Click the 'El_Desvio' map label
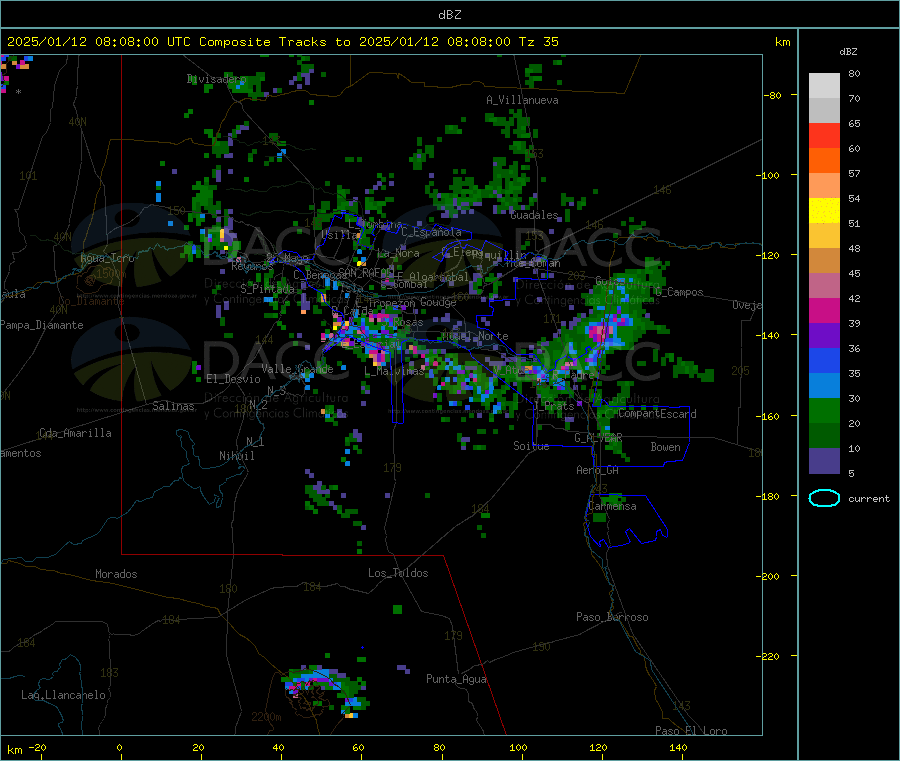 tap(234, 379)
